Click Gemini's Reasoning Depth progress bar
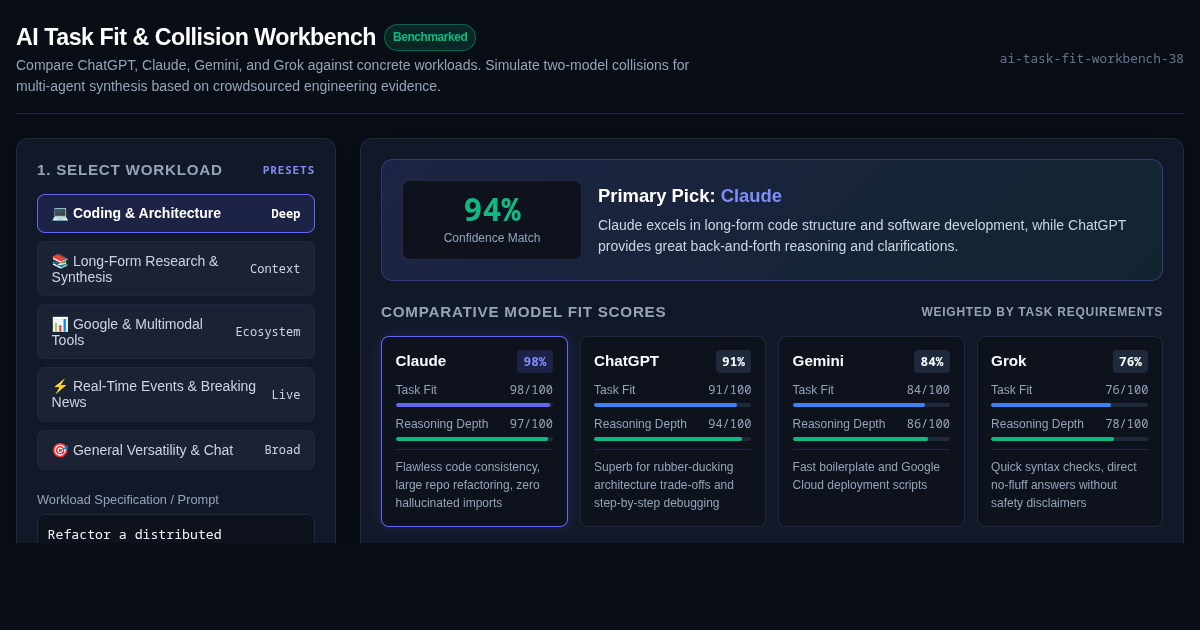This screenshot has width=1200, height=630. (871, 439)
